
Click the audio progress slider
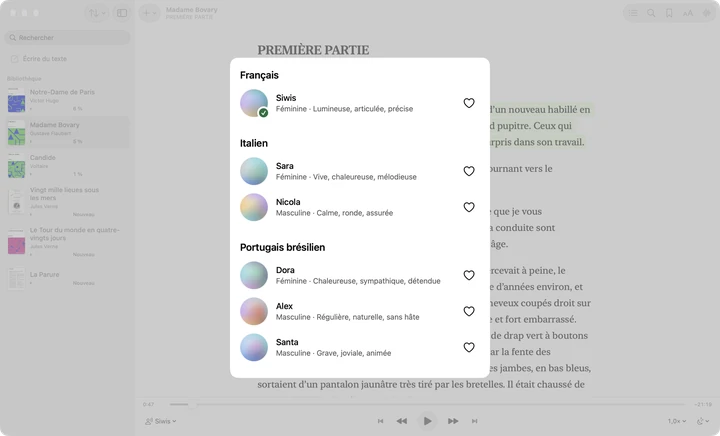click(x=427, y=404)
